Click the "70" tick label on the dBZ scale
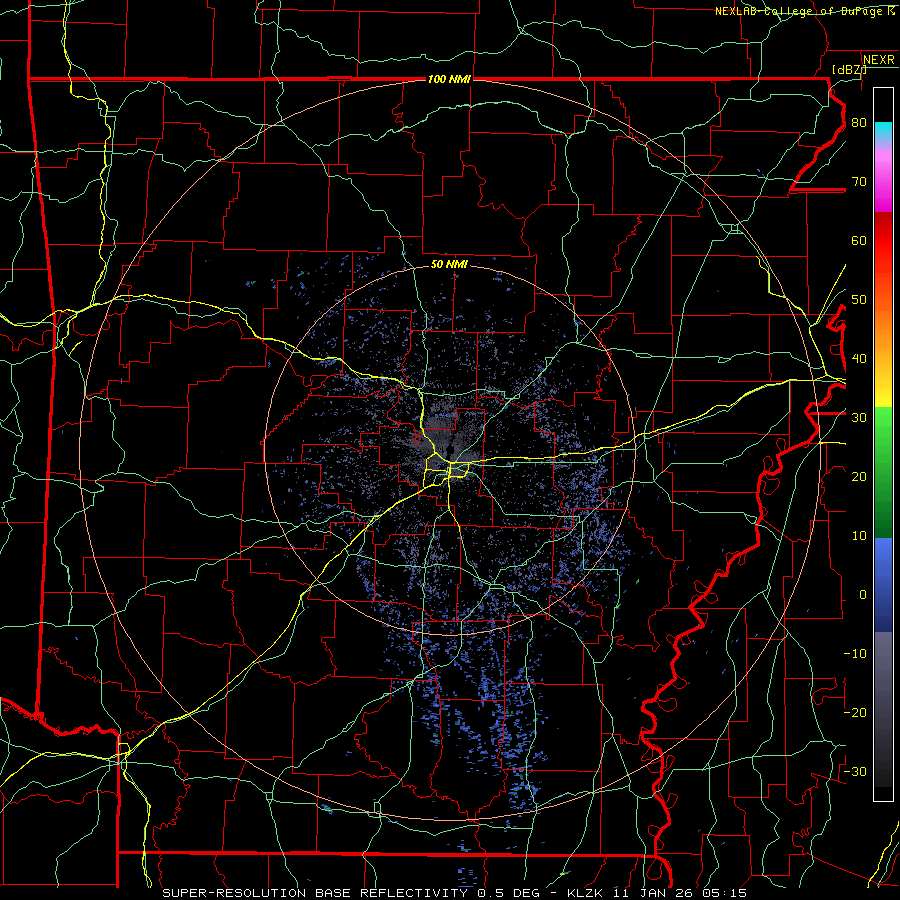Screen dimensions: 900x900 click(x=859, y=182)
